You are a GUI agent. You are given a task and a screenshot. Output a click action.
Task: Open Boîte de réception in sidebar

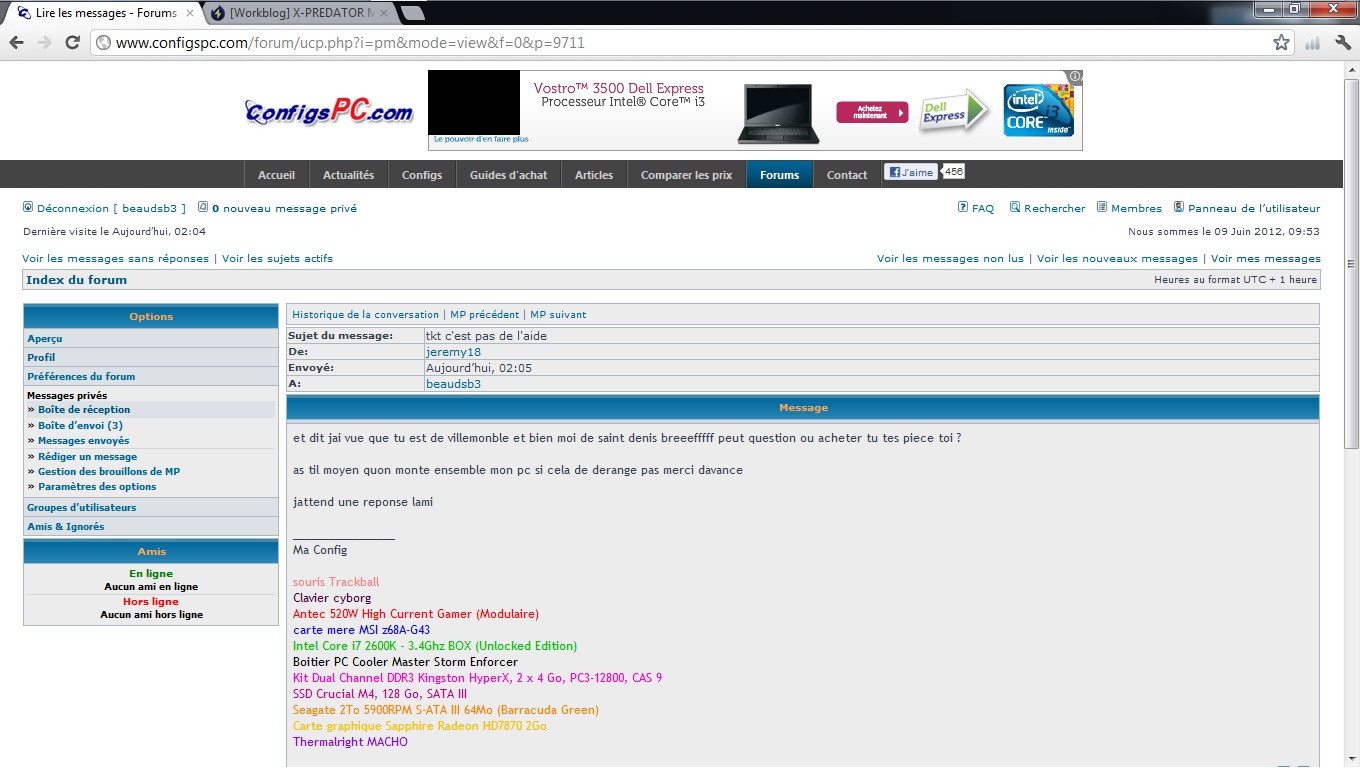84,410
